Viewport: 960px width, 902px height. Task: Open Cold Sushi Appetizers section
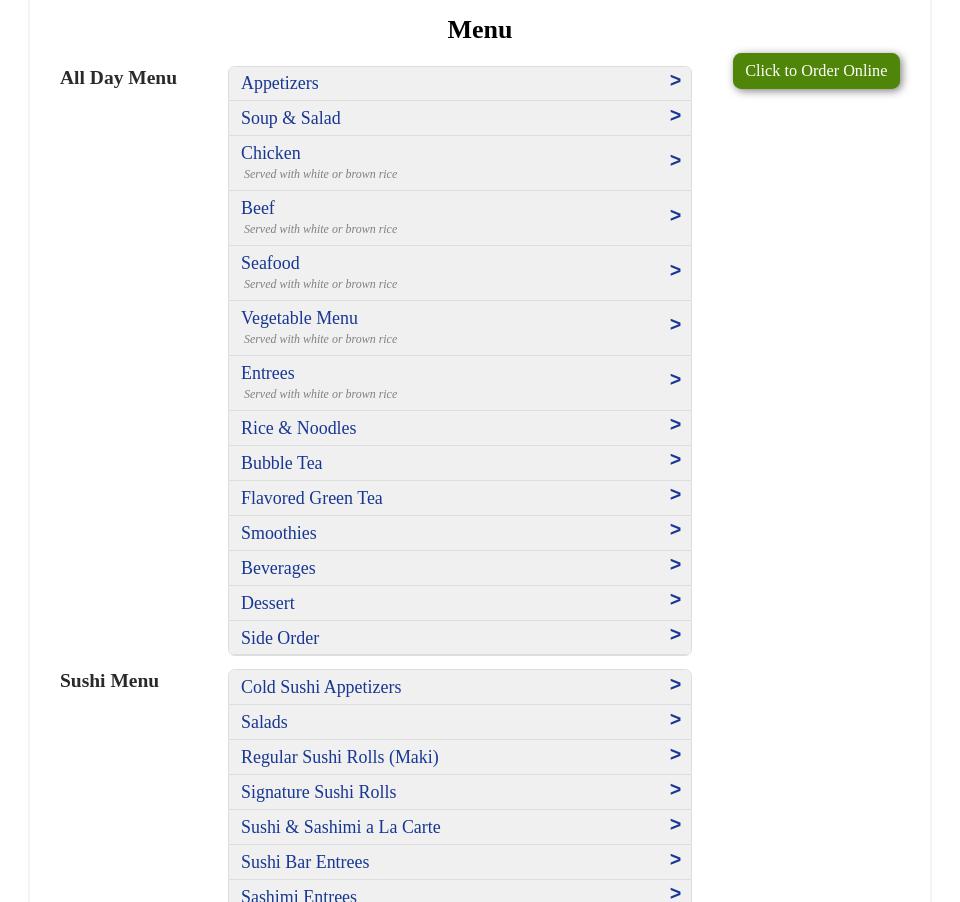[321, 687]
